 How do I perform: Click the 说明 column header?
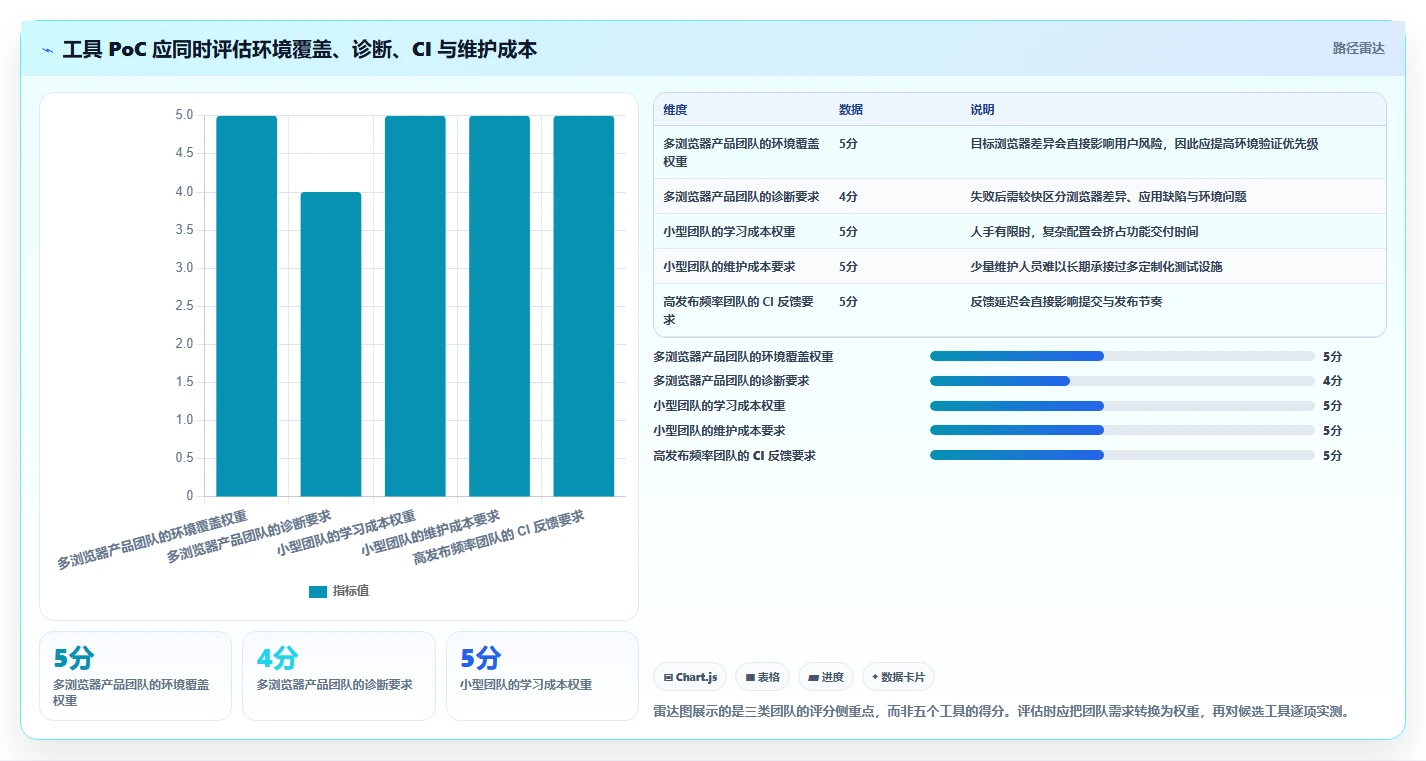982,110
